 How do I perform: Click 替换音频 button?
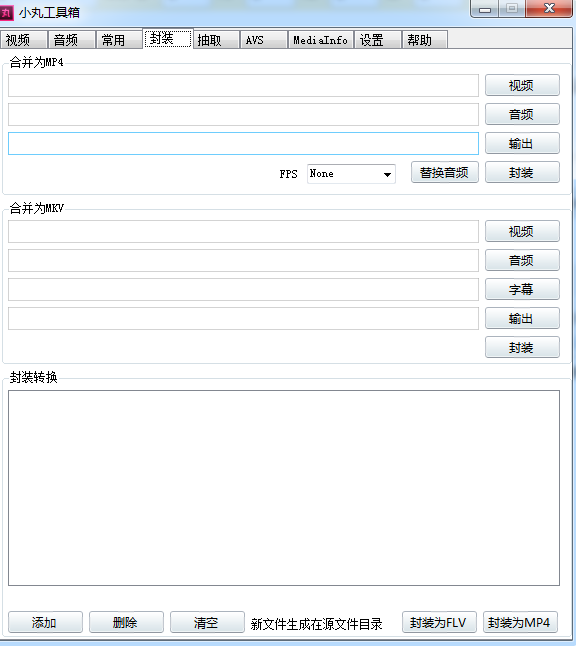coord(445,172)
